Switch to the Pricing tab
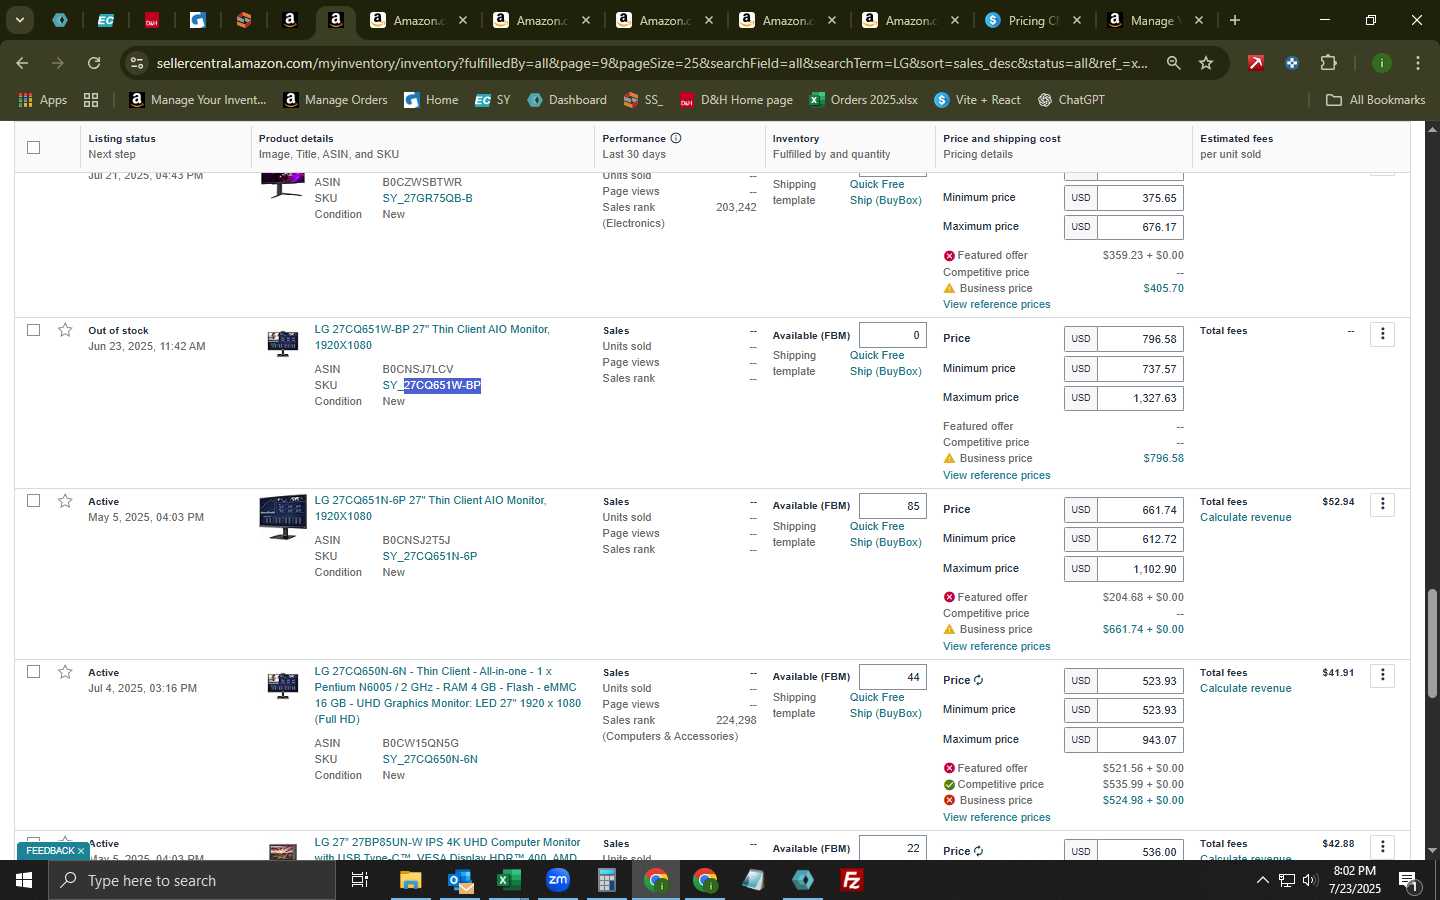 click(1031, 20)
